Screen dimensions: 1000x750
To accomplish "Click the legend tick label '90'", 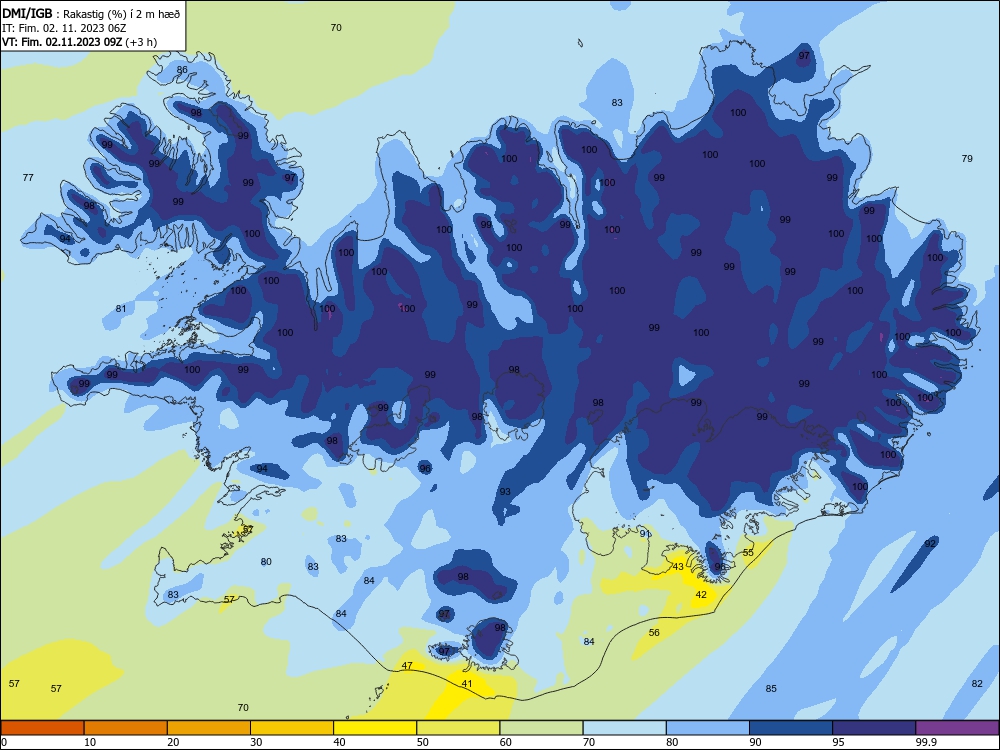I will click(x=755, y=742).
